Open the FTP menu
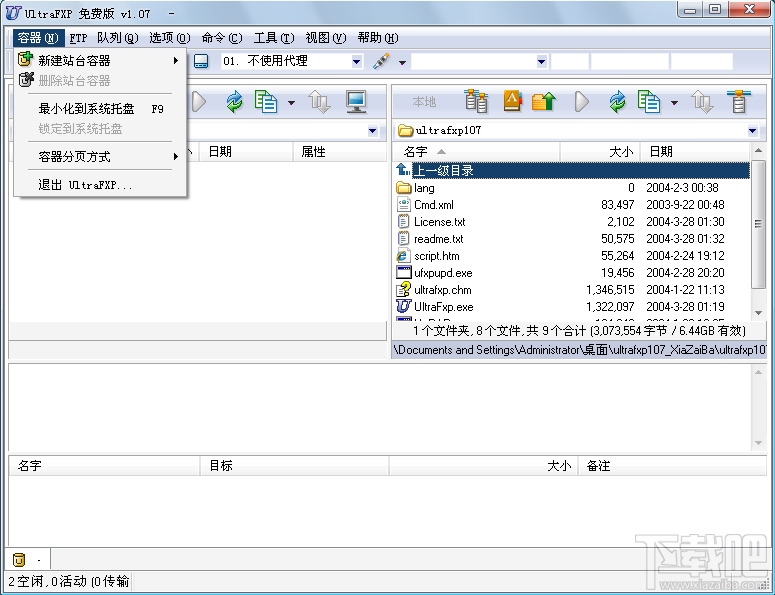The height and width of the screenshot is (595, 775). pyautogui.click(x=78, y=38)
